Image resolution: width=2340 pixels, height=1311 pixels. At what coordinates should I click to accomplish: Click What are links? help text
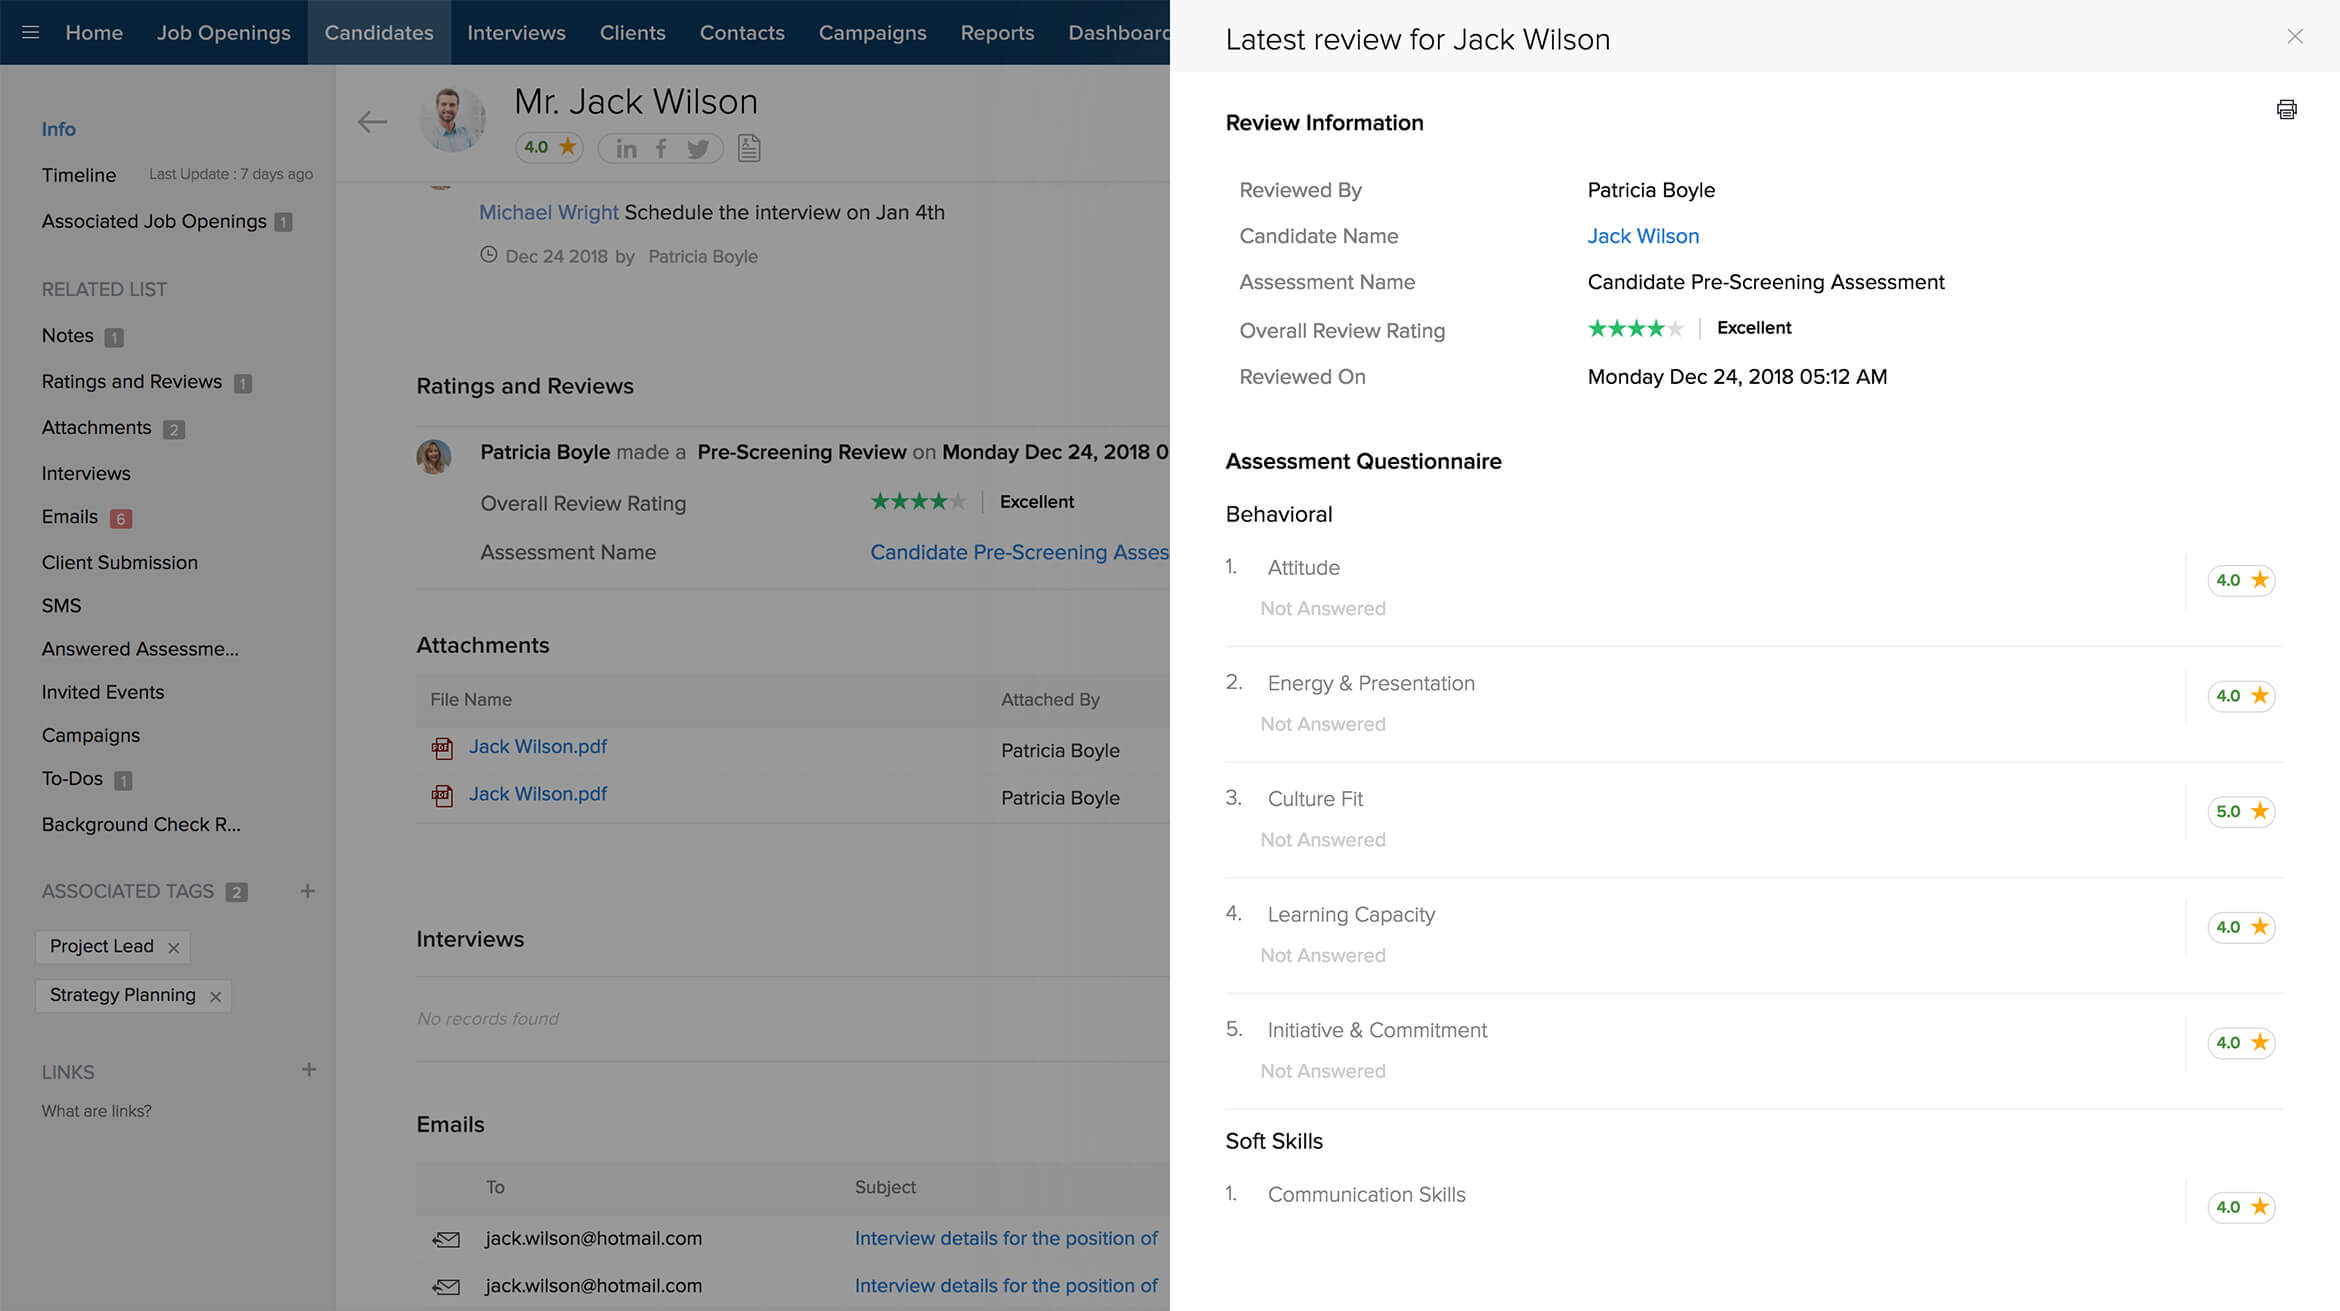pos(96,1111)
